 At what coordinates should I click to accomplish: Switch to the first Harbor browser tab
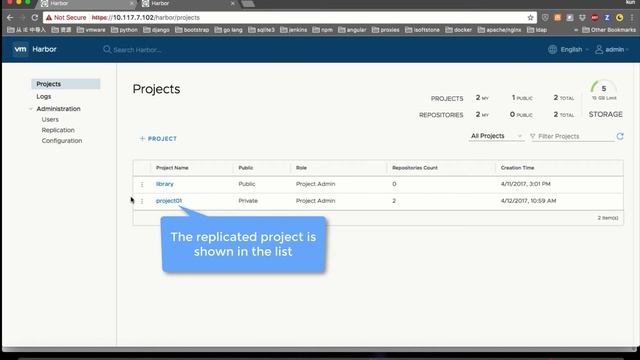(87, 4)
